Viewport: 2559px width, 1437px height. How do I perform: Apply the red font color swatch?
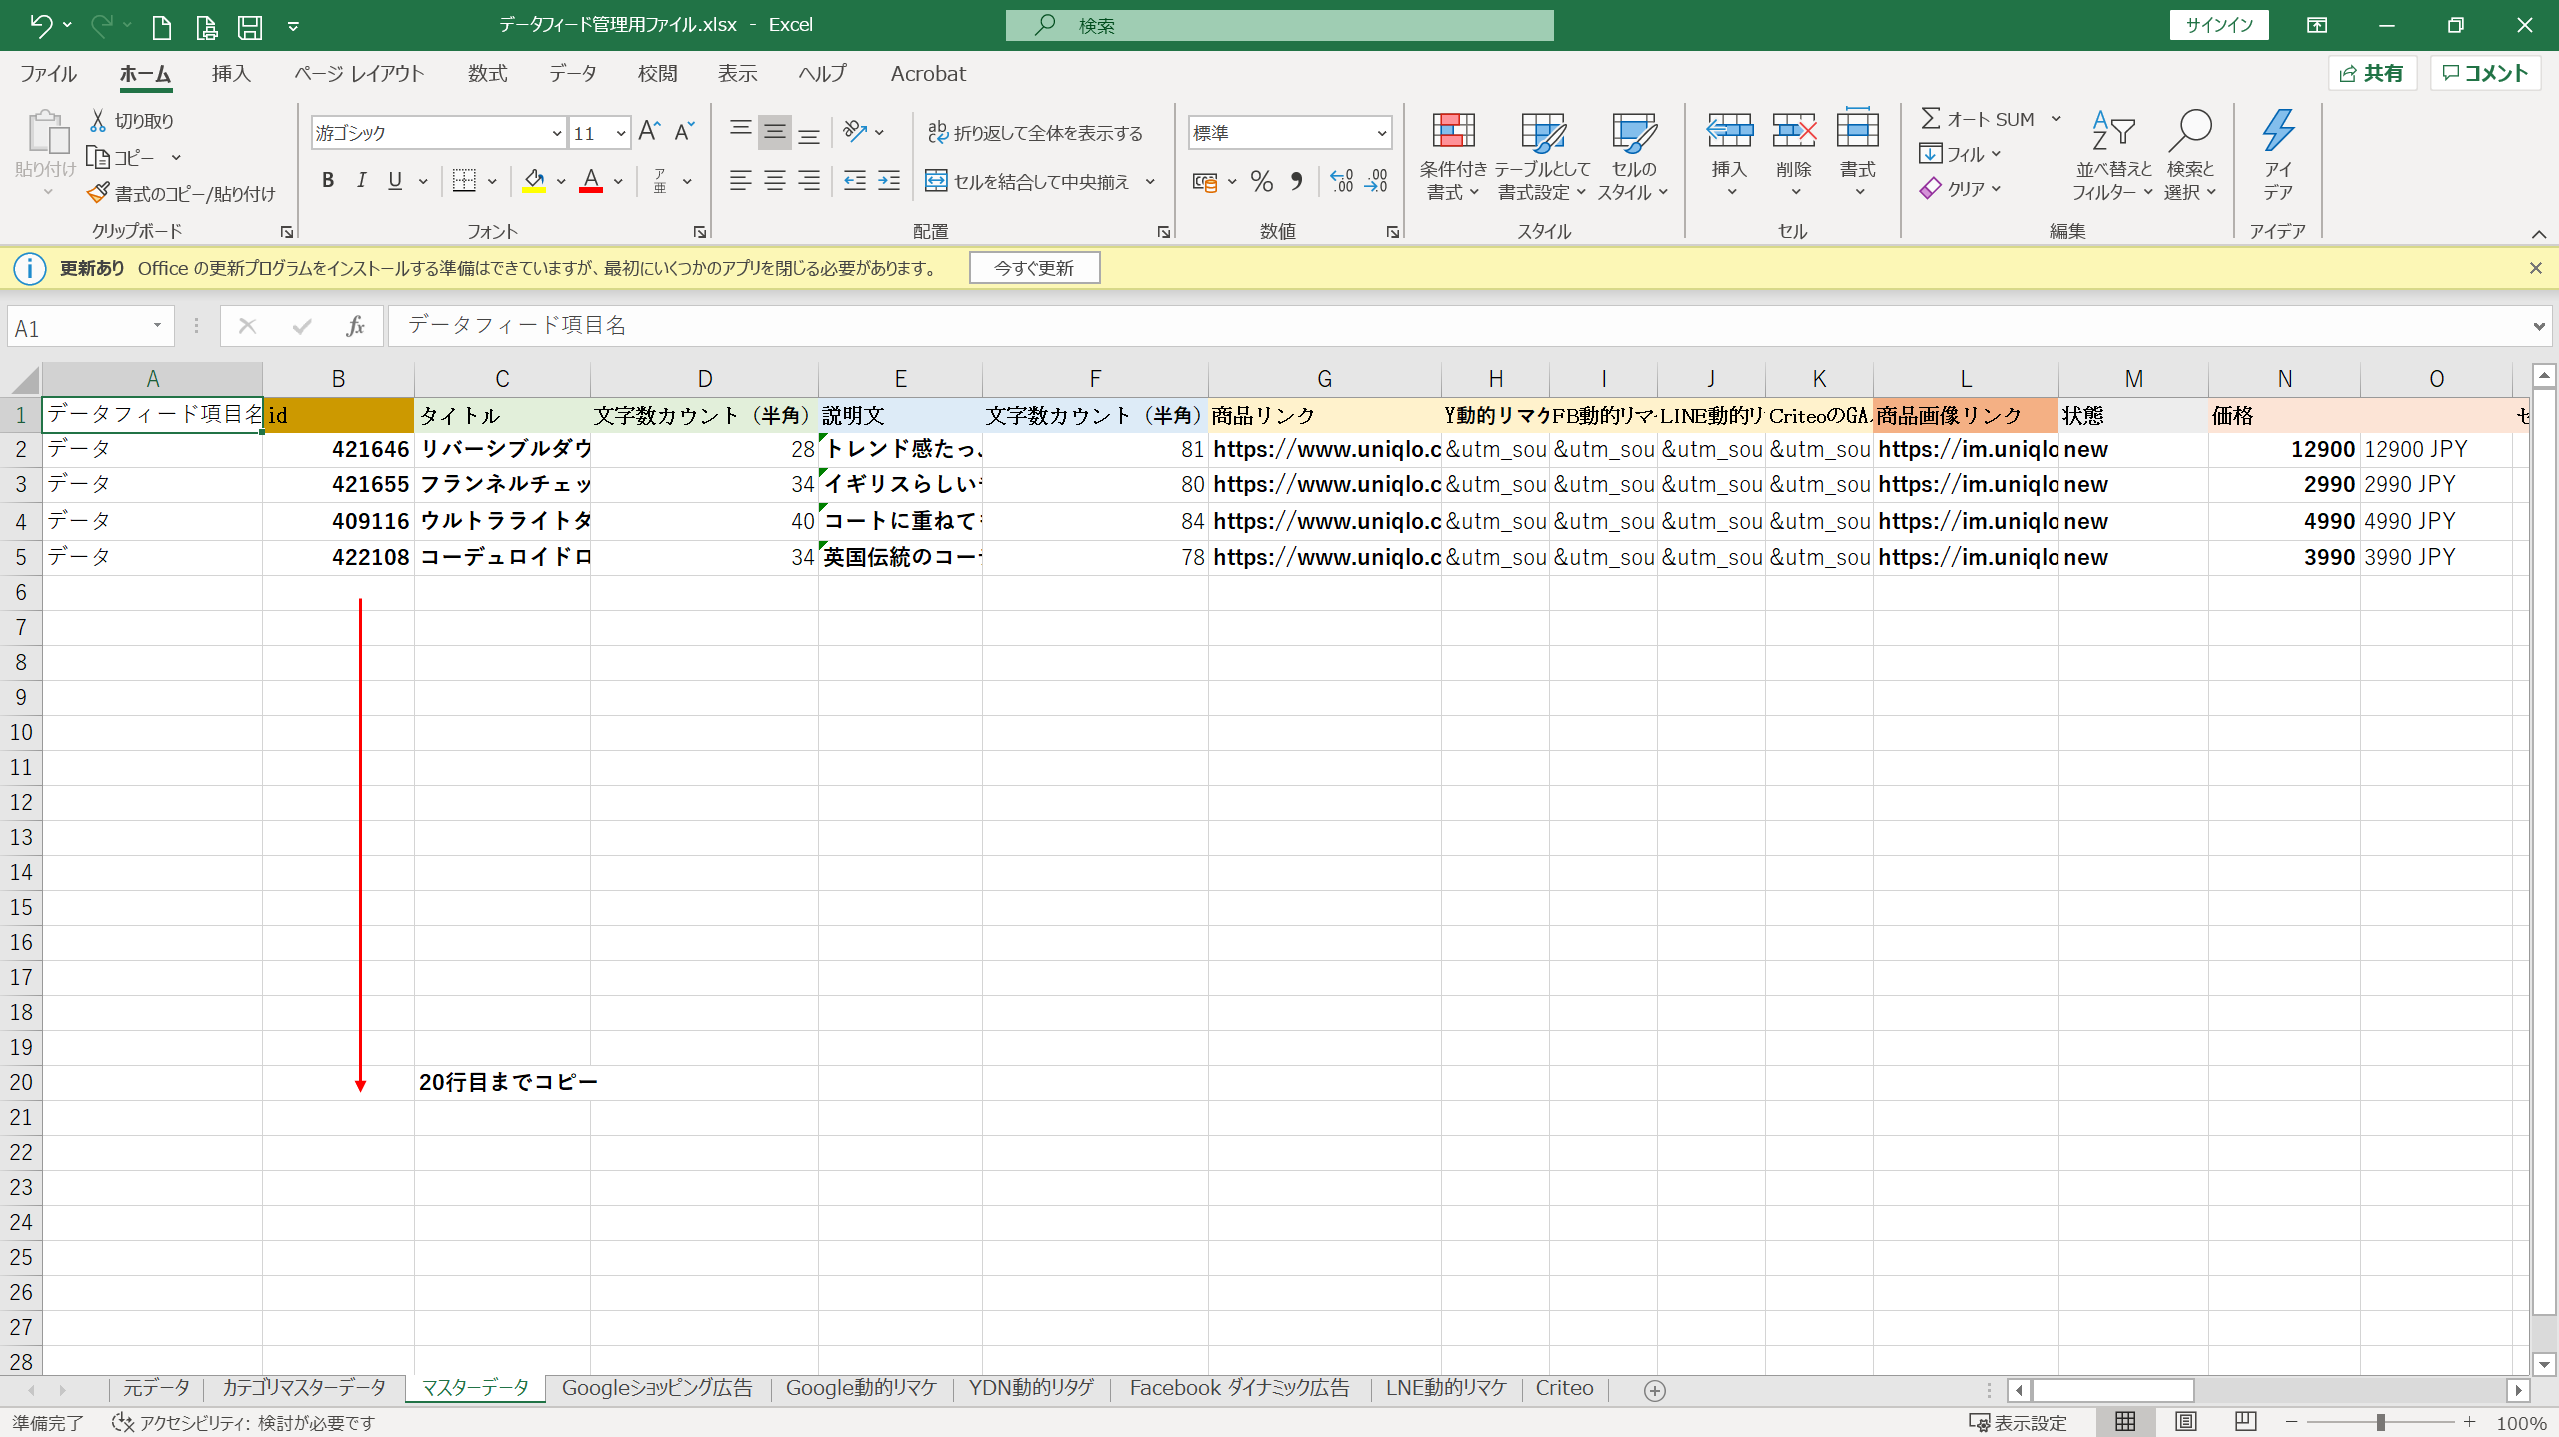[591, 181]
